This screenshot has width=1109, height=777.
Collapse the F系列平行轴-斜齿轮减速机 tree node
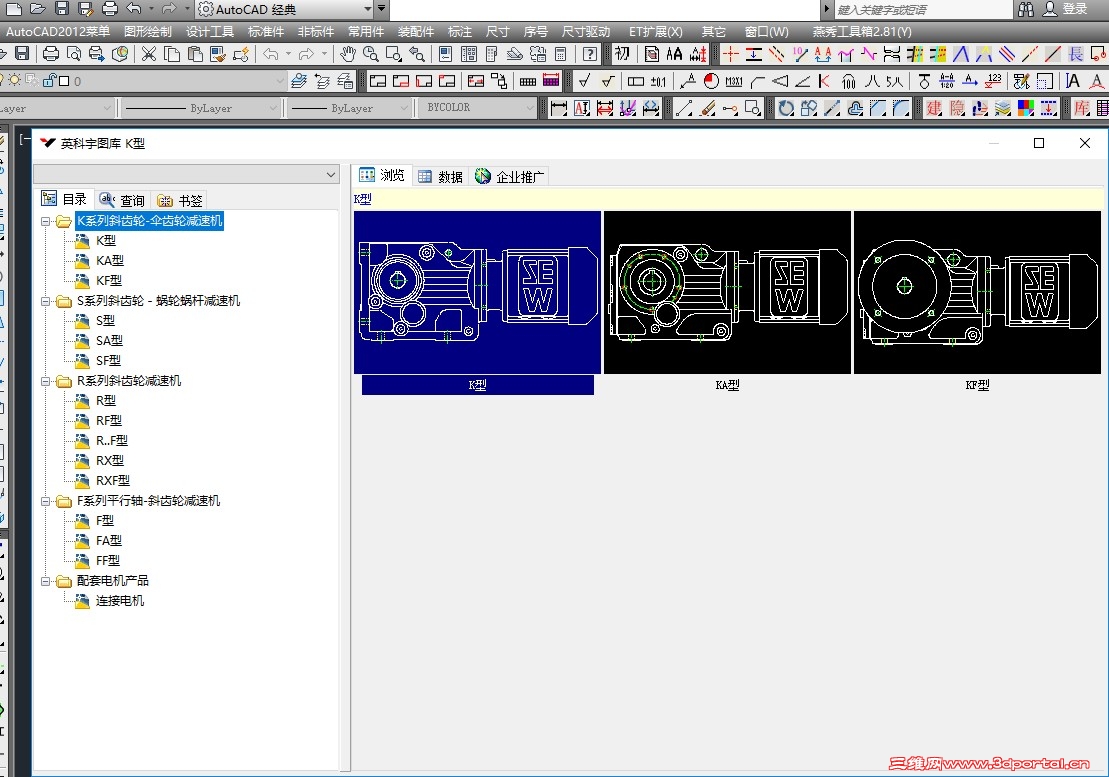pyautogui.click(x=46, y=501)
